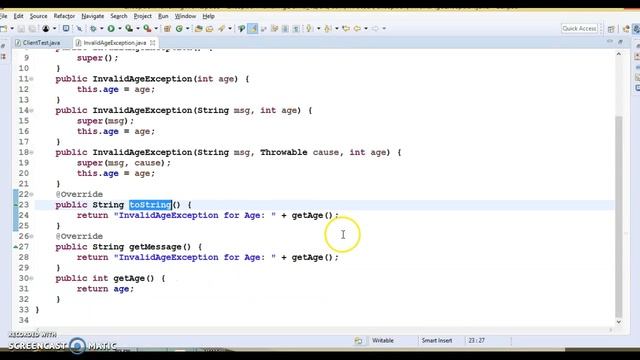Open the Navigate menu
Screen dimensions: 640x360
tap(93, 16)
